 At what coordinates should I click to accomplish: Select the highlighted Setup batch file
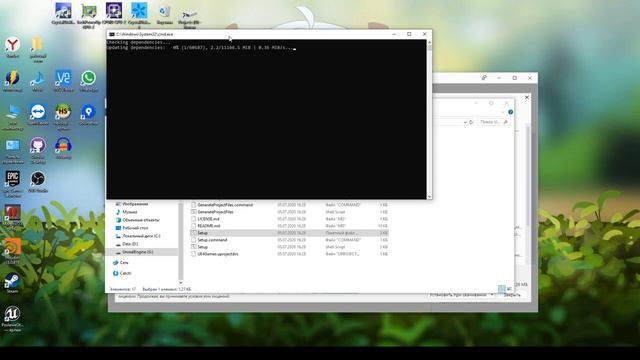(x=289, y=233)
